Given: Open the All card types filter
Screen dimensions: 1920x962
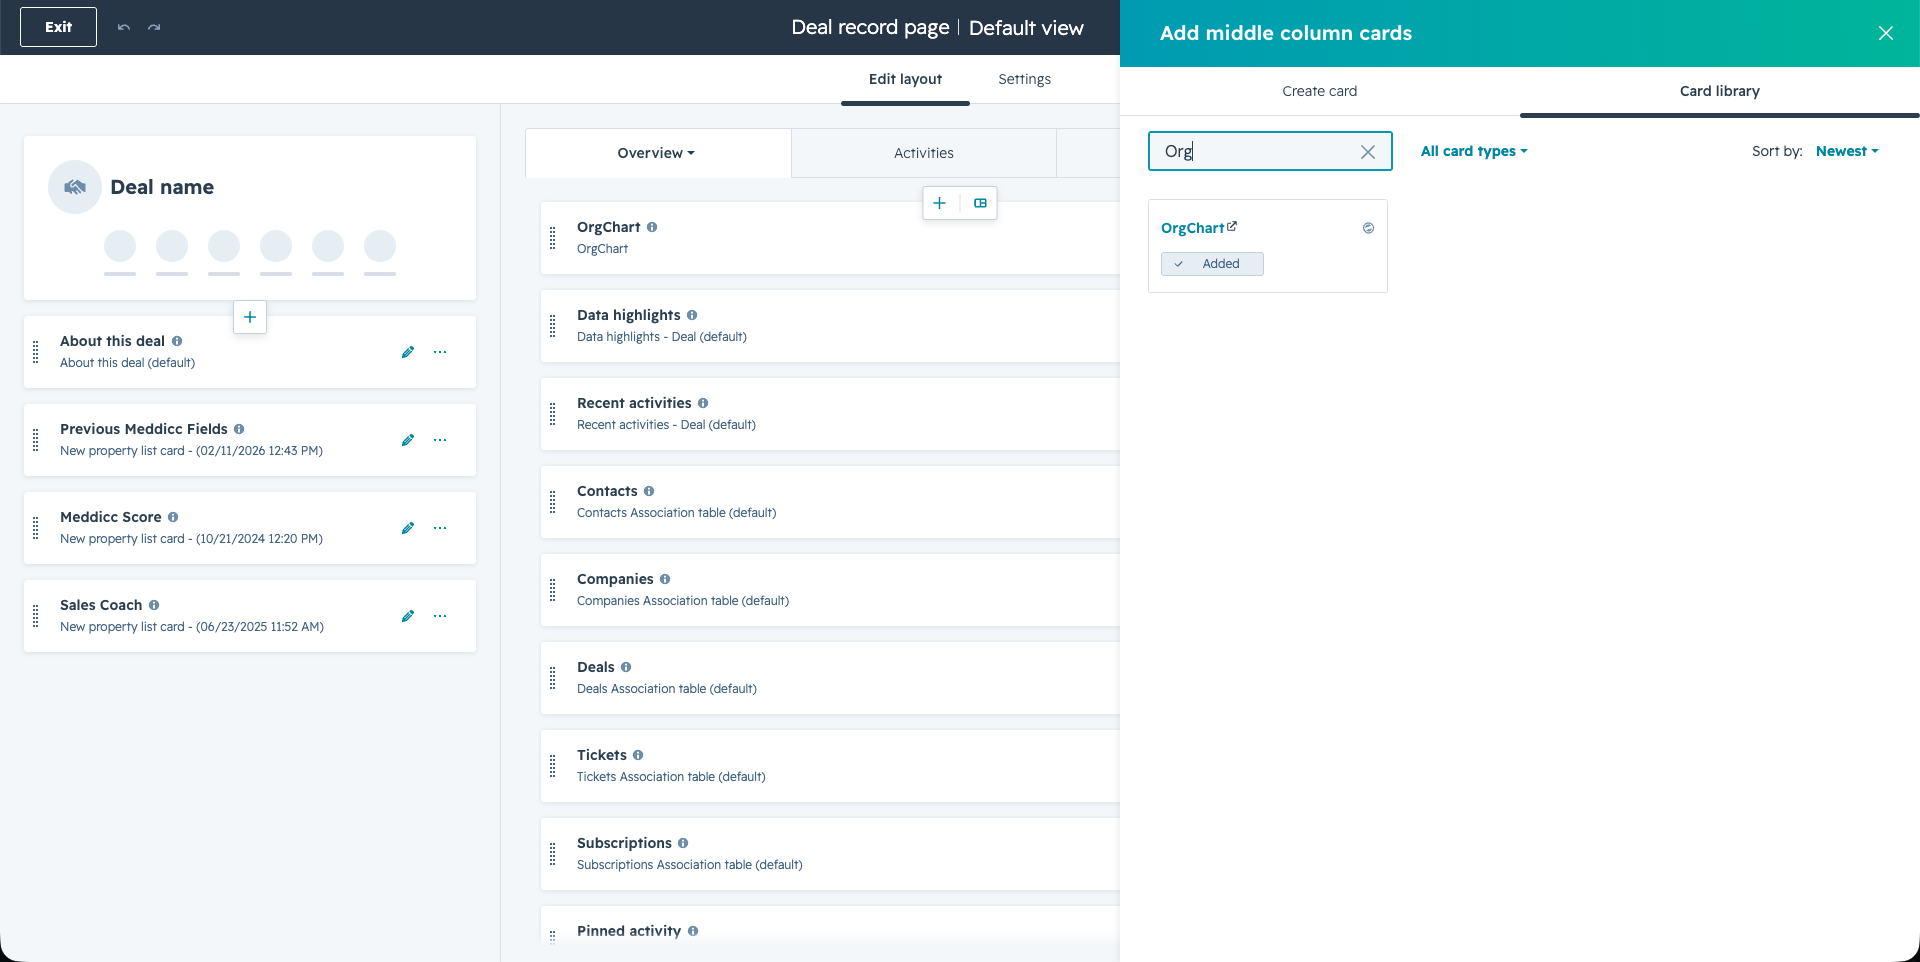Looking at the screenshot, I should pyautogui.click(x=1474, y=151).
